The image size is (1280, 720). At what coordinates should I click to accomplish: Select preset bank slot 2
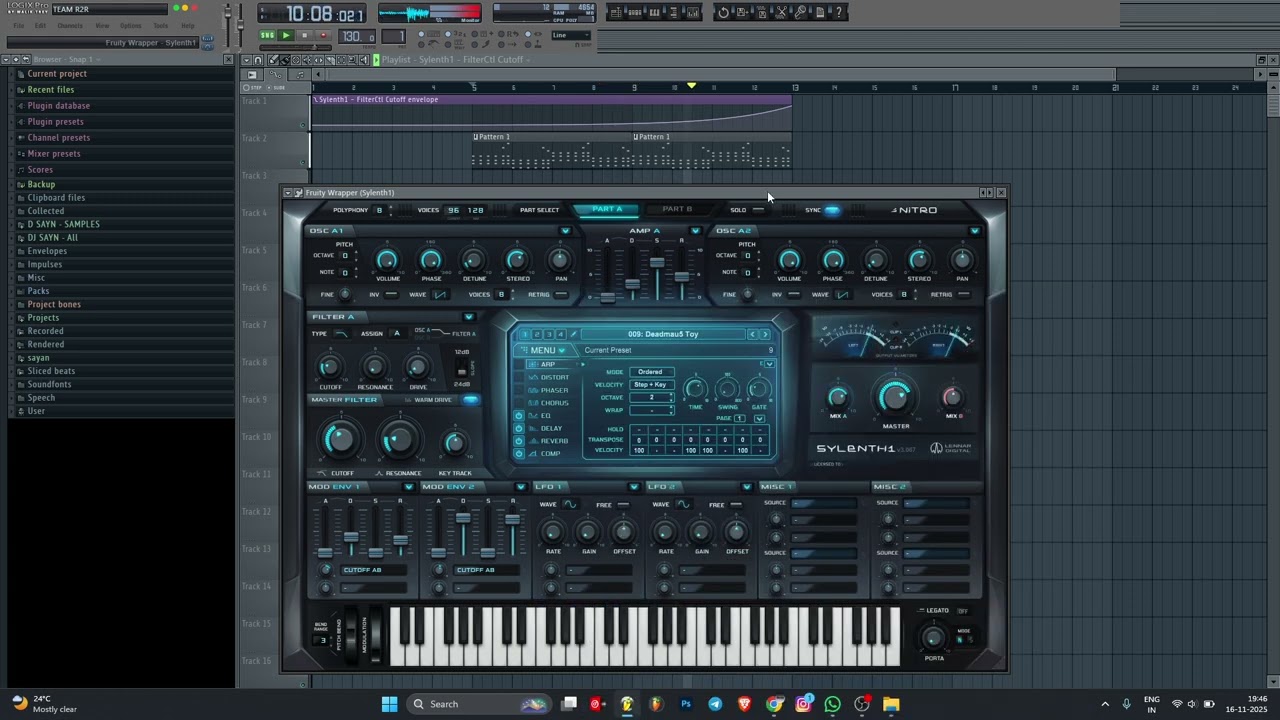coord(537,334)
